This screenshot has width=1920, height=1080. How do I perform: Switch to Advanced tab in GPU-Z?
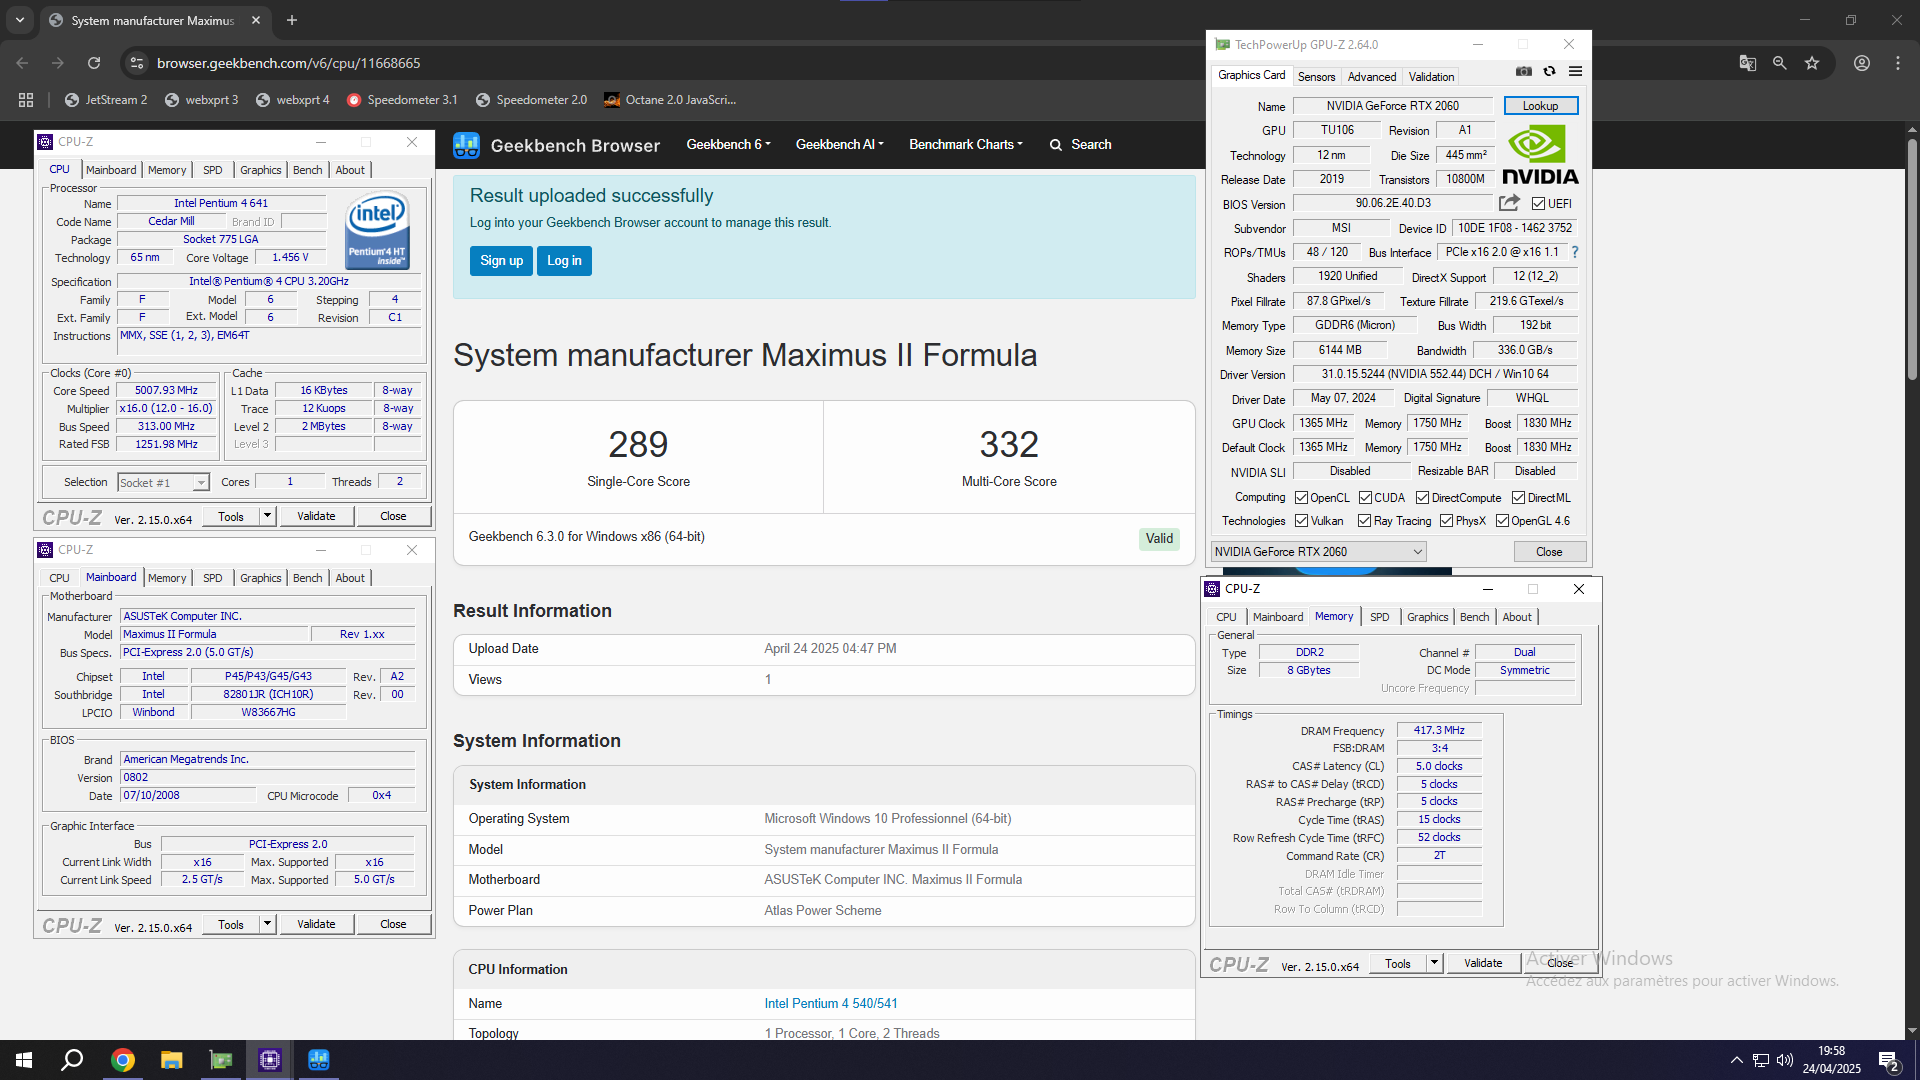(x=1371, y=77)
